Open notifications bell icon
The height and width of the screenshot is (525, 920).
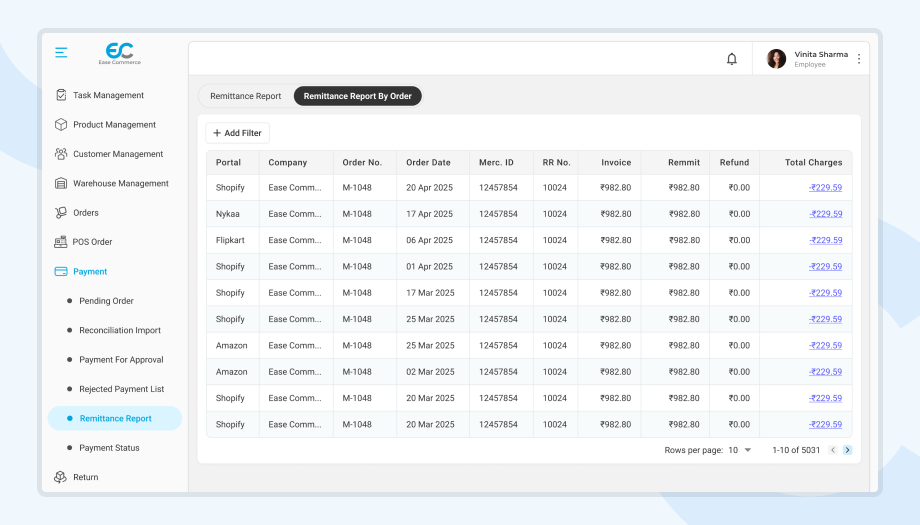(732, 59)
